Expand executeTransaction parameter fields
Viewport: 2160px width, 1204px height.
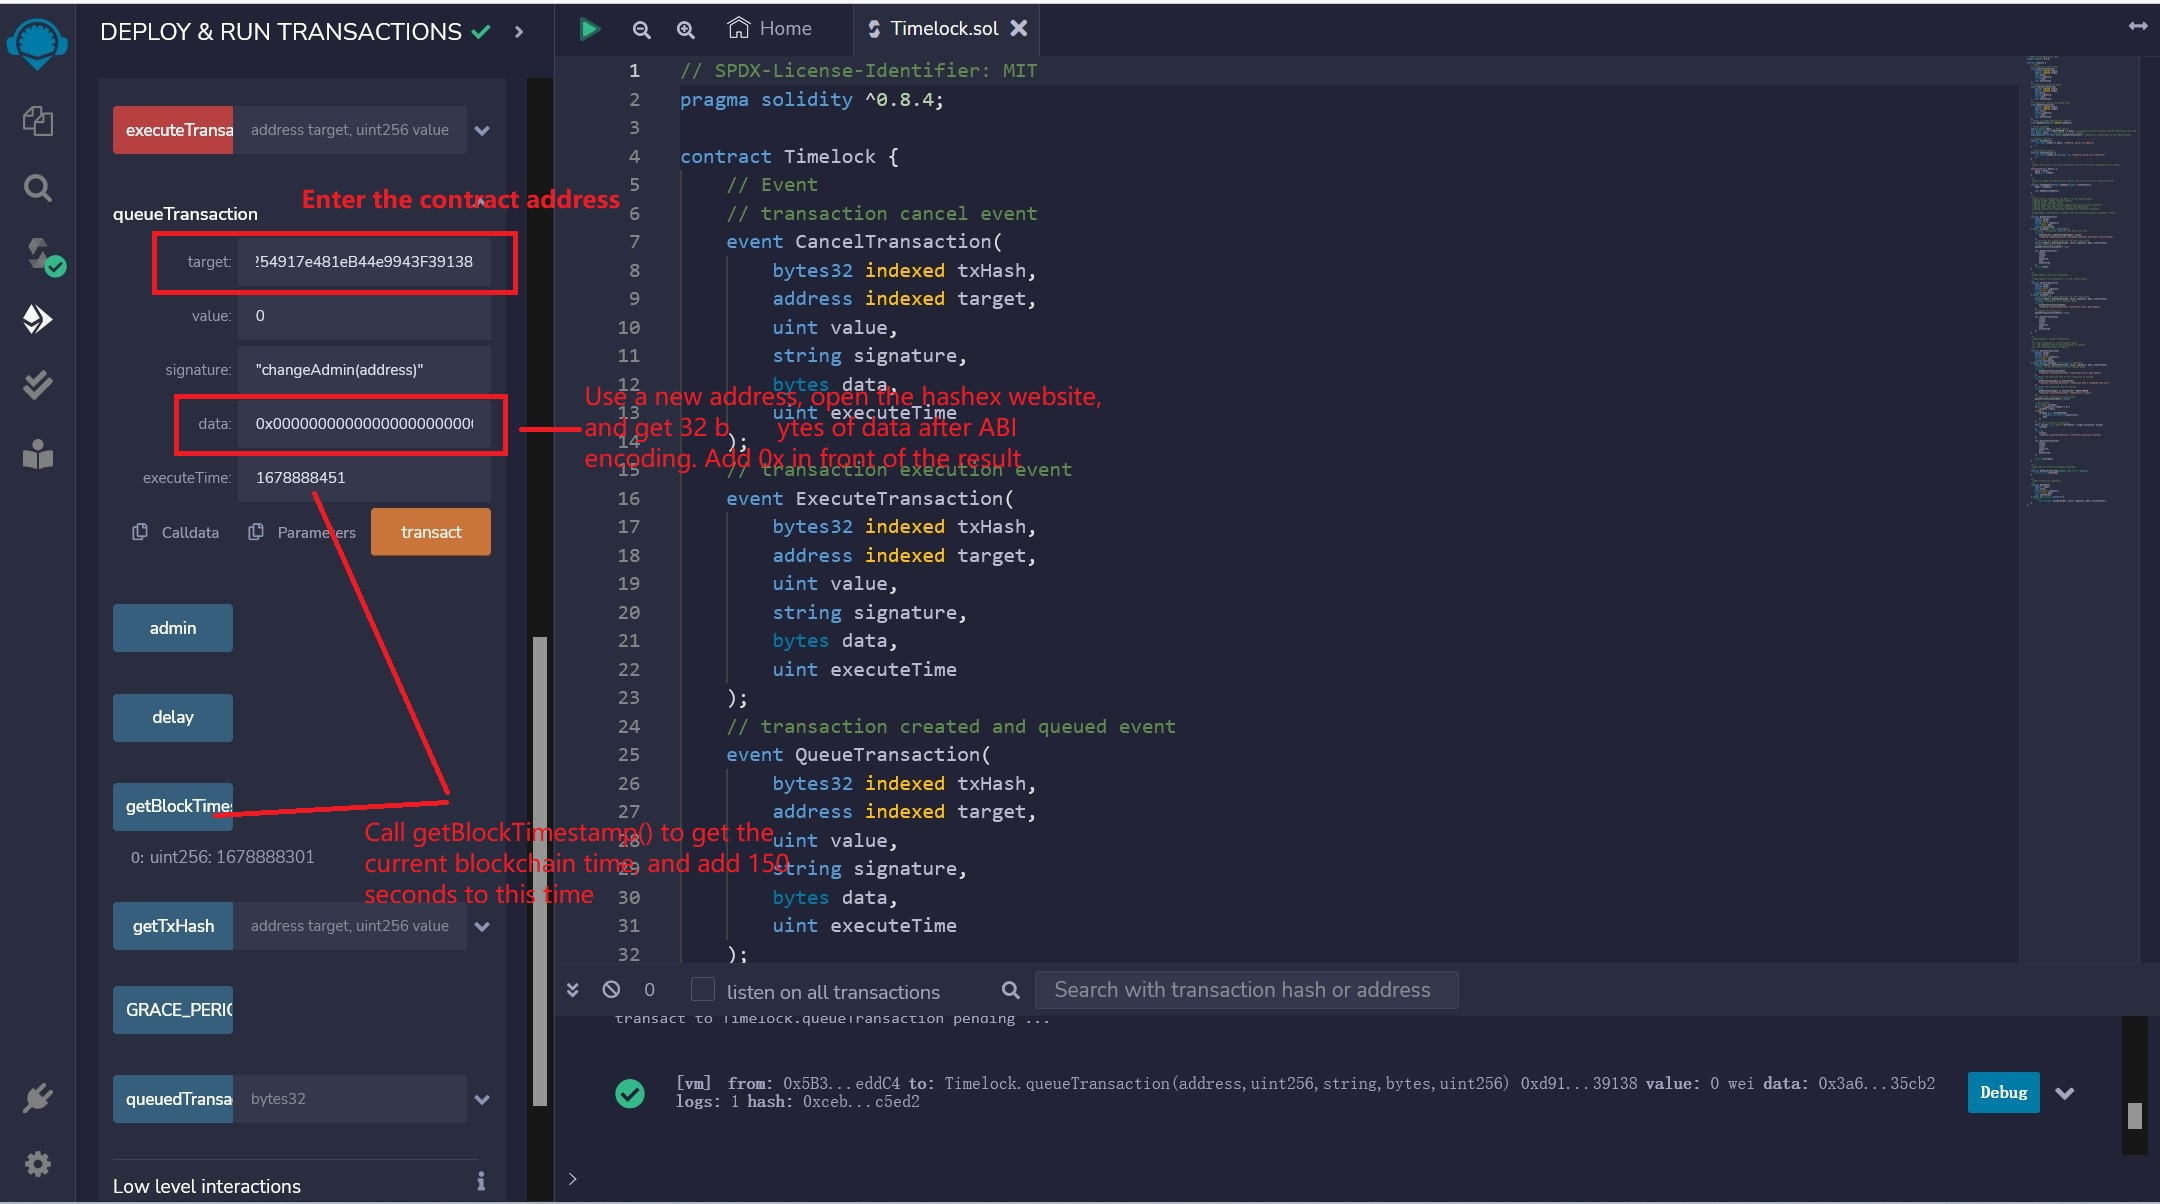point(483,129)
